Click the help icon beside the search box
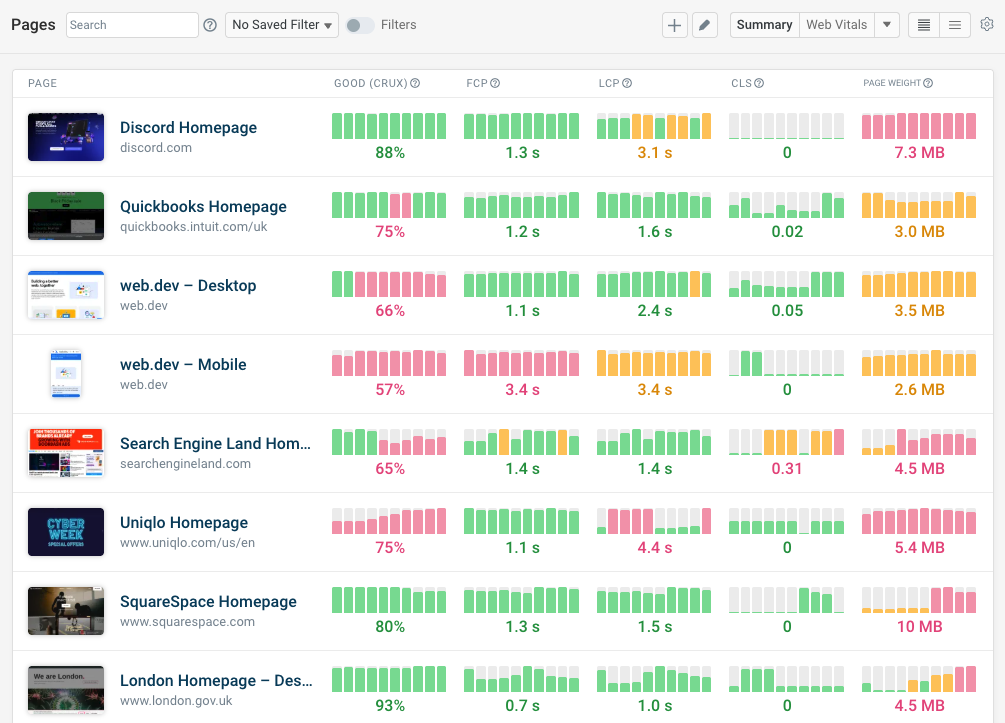Screen dimensions: 1005x723 [x=210, y=25]
